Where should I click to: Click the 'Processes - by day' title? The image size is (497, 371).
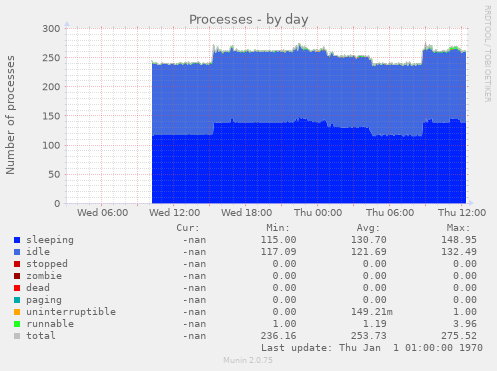(x=249, y=20)
